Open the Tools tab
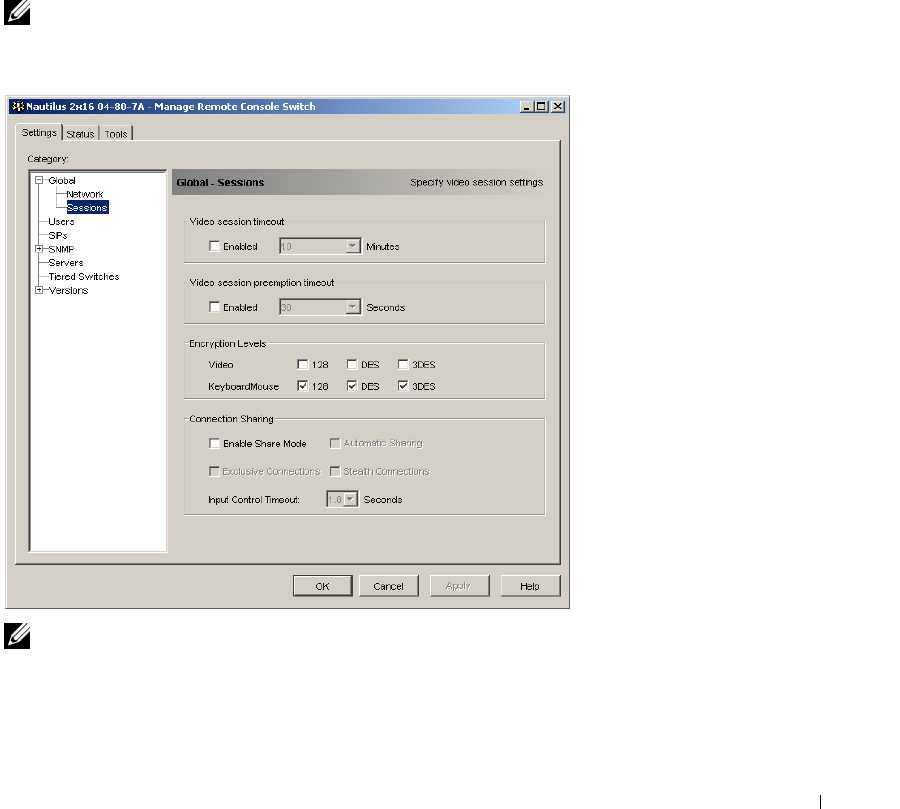 point(116,134)
